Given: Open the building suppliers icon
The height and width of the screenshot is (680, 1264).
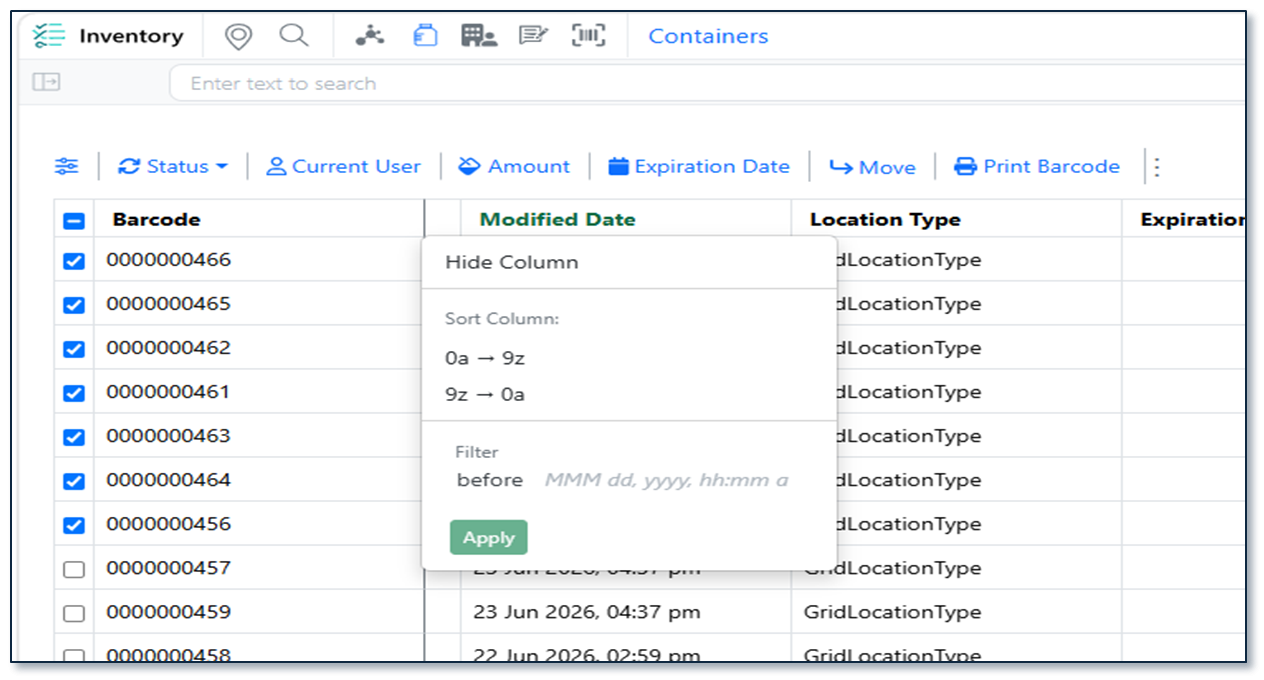Looking at the screenshot, I should [479, 36].
